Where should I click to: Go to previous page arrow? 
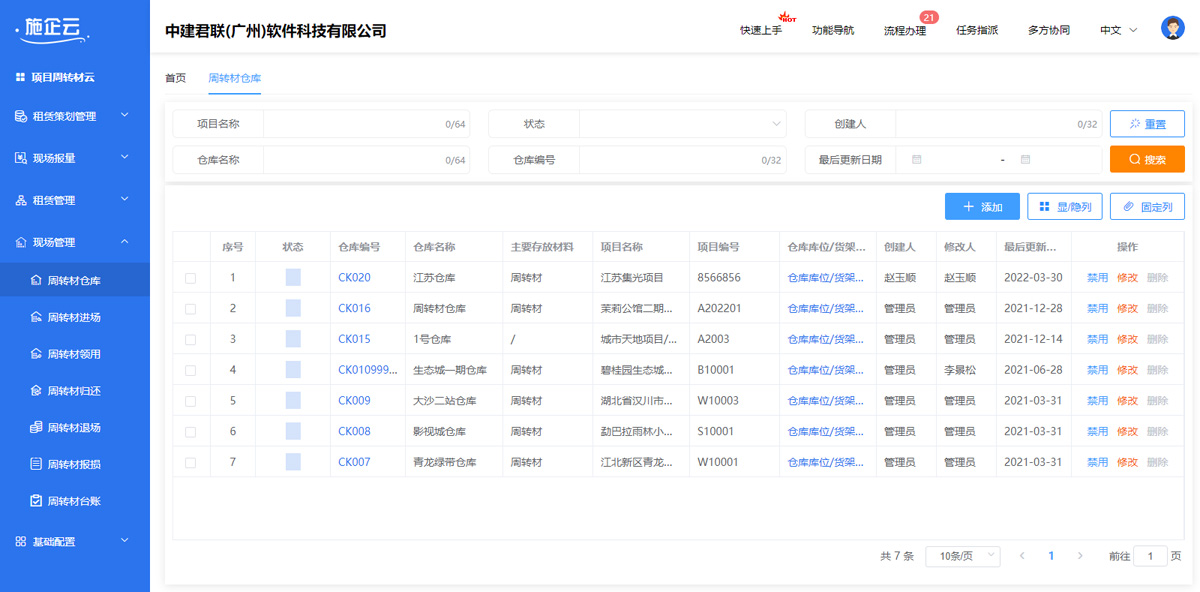click(1022, 556)
